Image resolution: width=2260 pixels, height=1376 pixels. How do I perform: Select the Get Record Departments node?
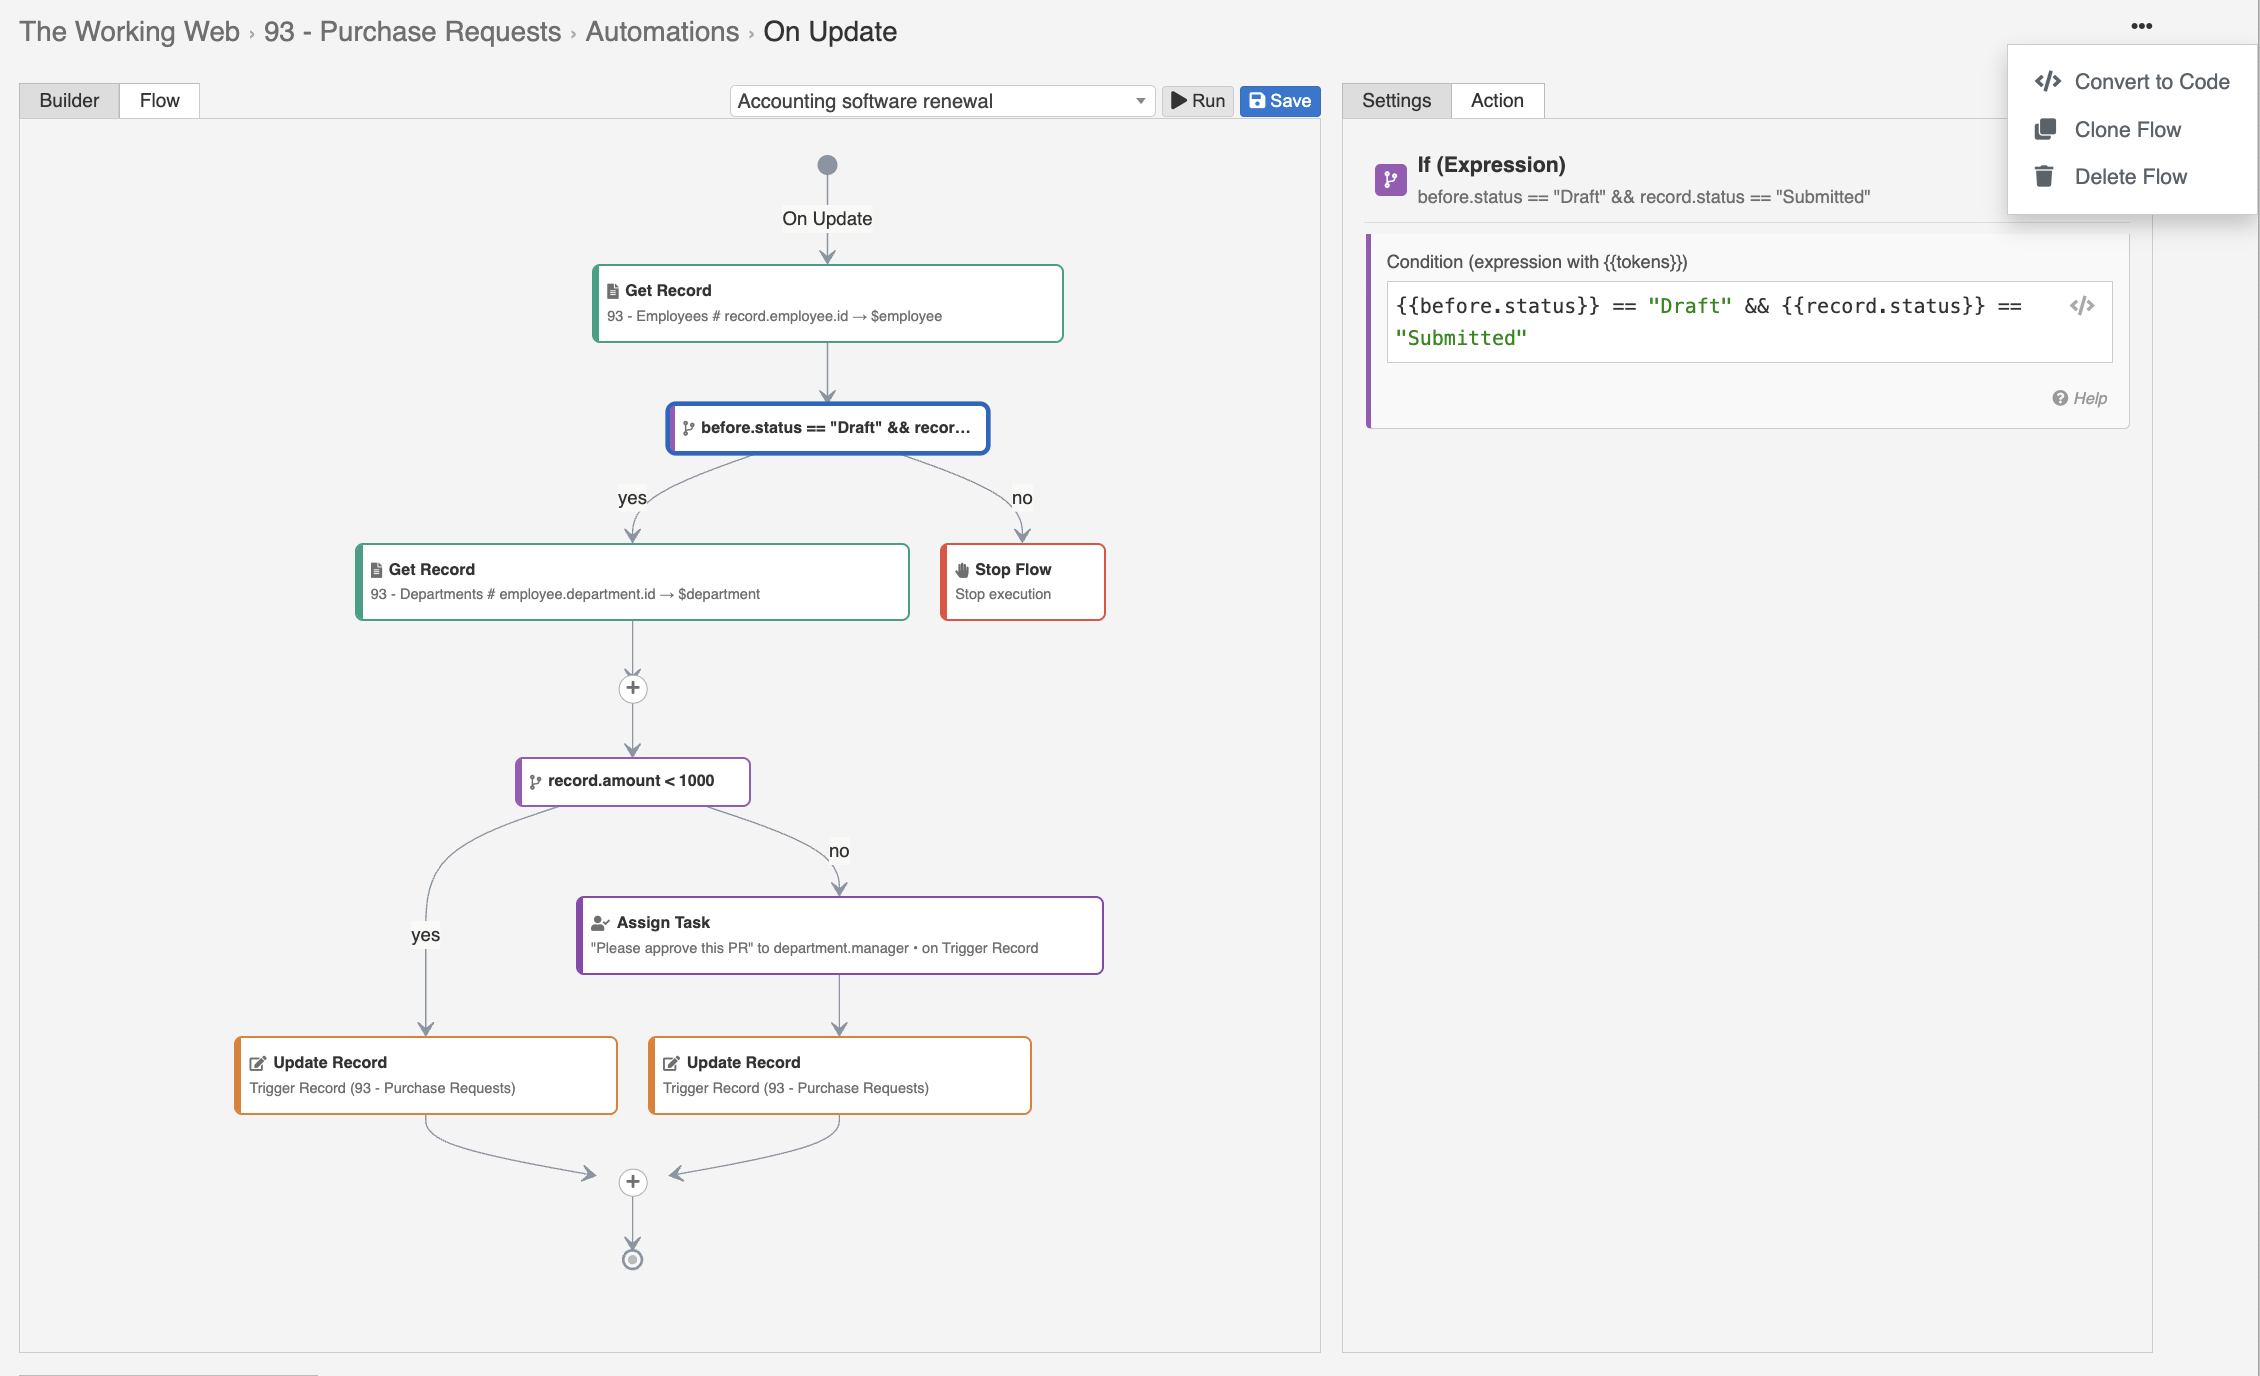[632, 582]
